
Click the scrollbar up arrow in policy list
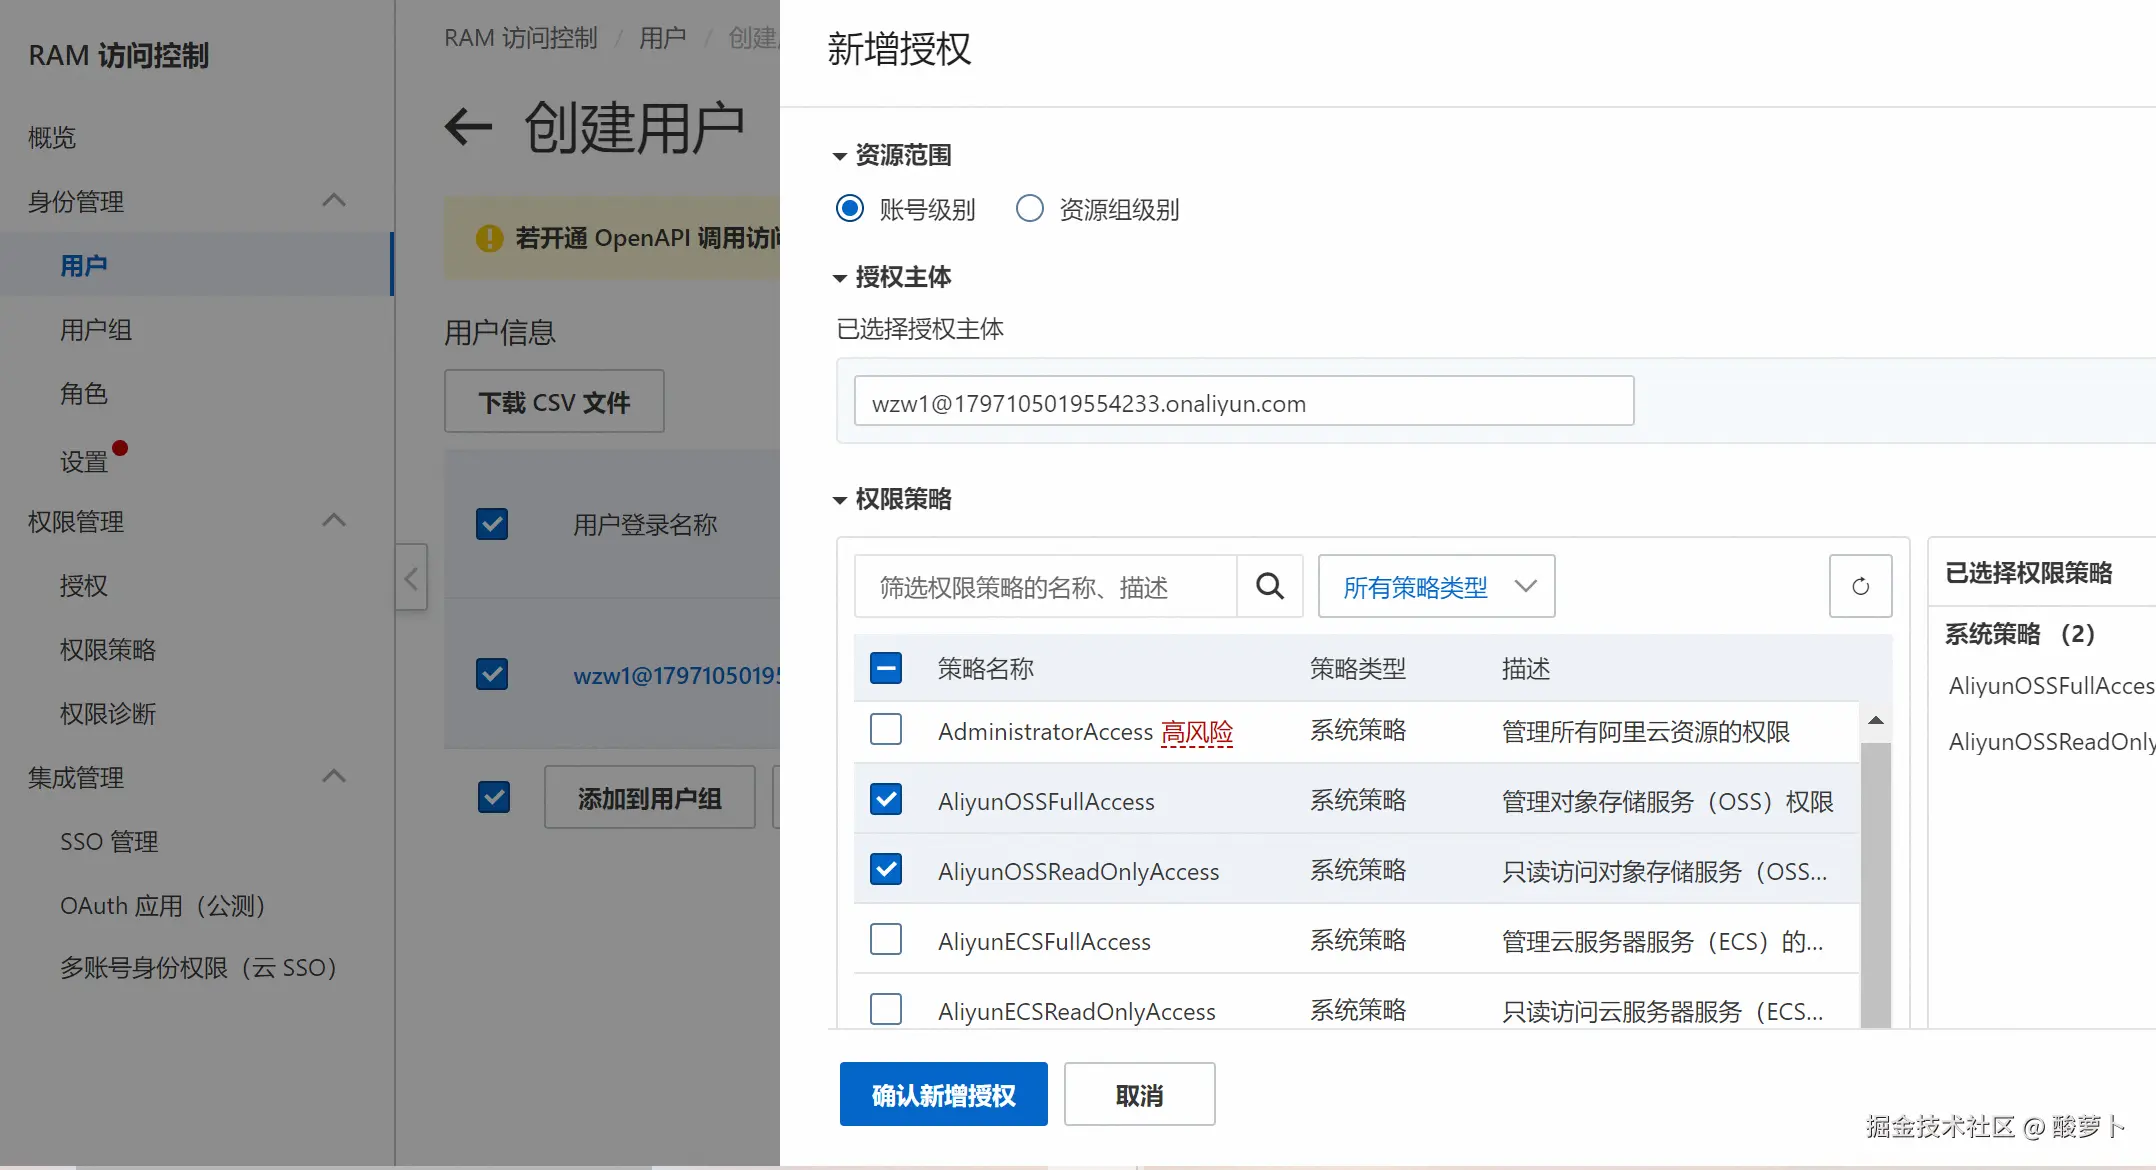[1876, 720]
